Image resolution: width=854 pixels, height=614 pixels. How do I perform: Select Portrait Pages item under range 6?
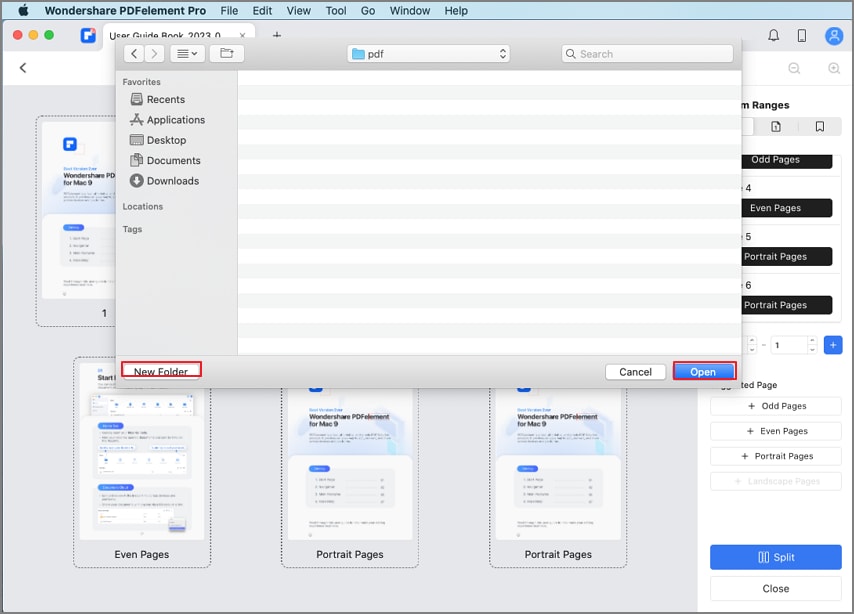click(x=786, y=305)
